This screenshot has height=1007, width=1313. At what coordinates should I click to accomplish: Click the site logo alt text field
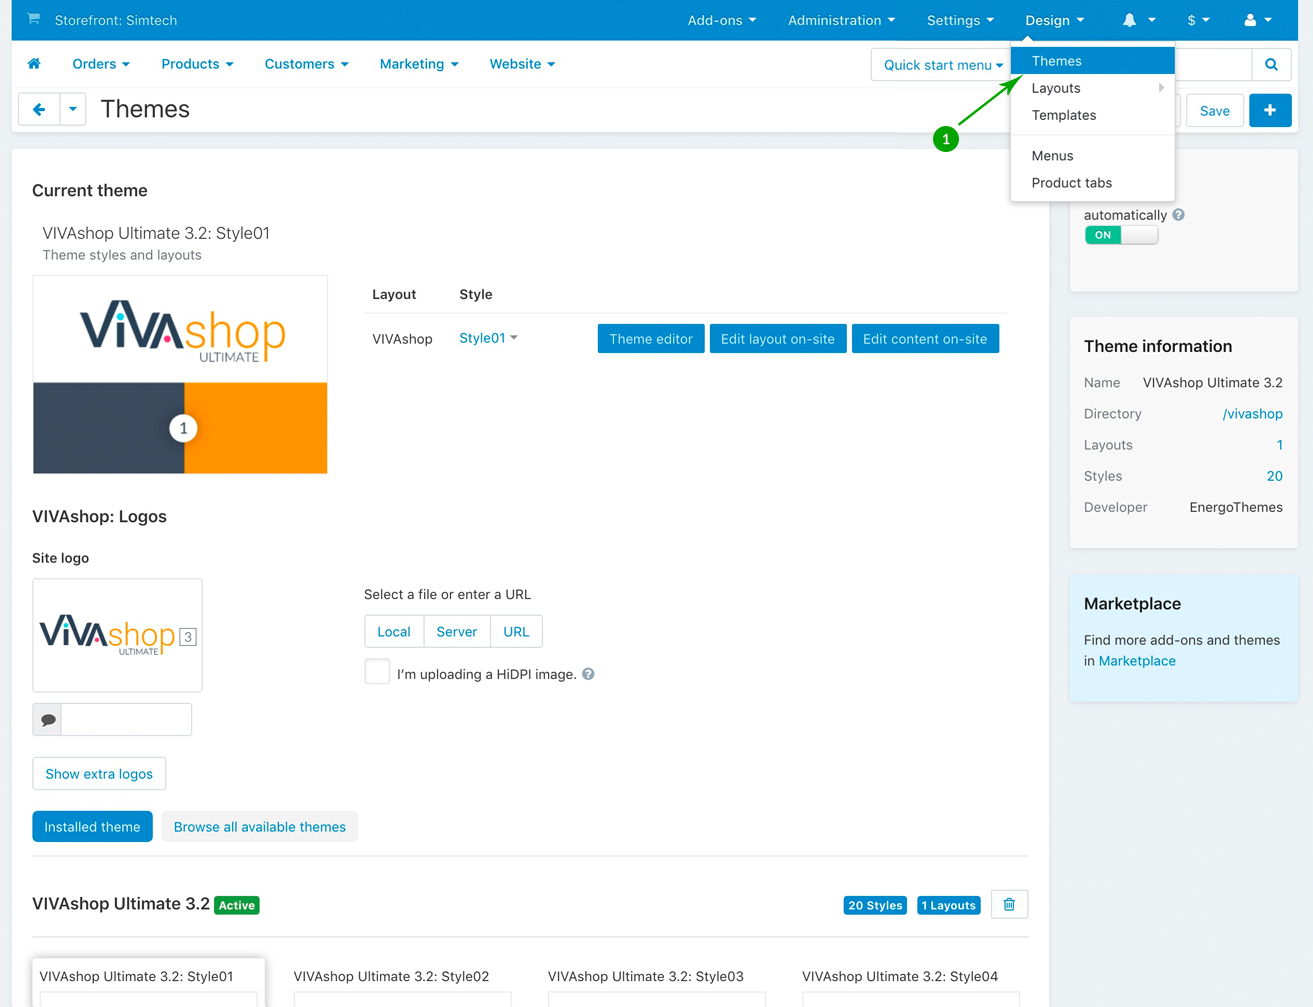click(126, 720)
